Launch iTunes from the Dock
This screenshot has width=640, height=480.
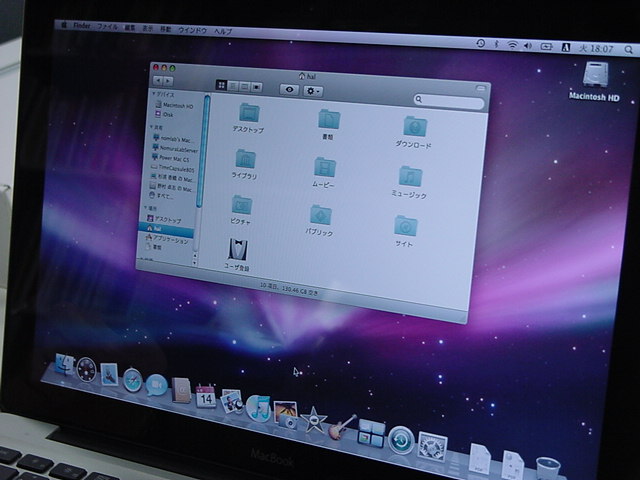tap(259, 407)
